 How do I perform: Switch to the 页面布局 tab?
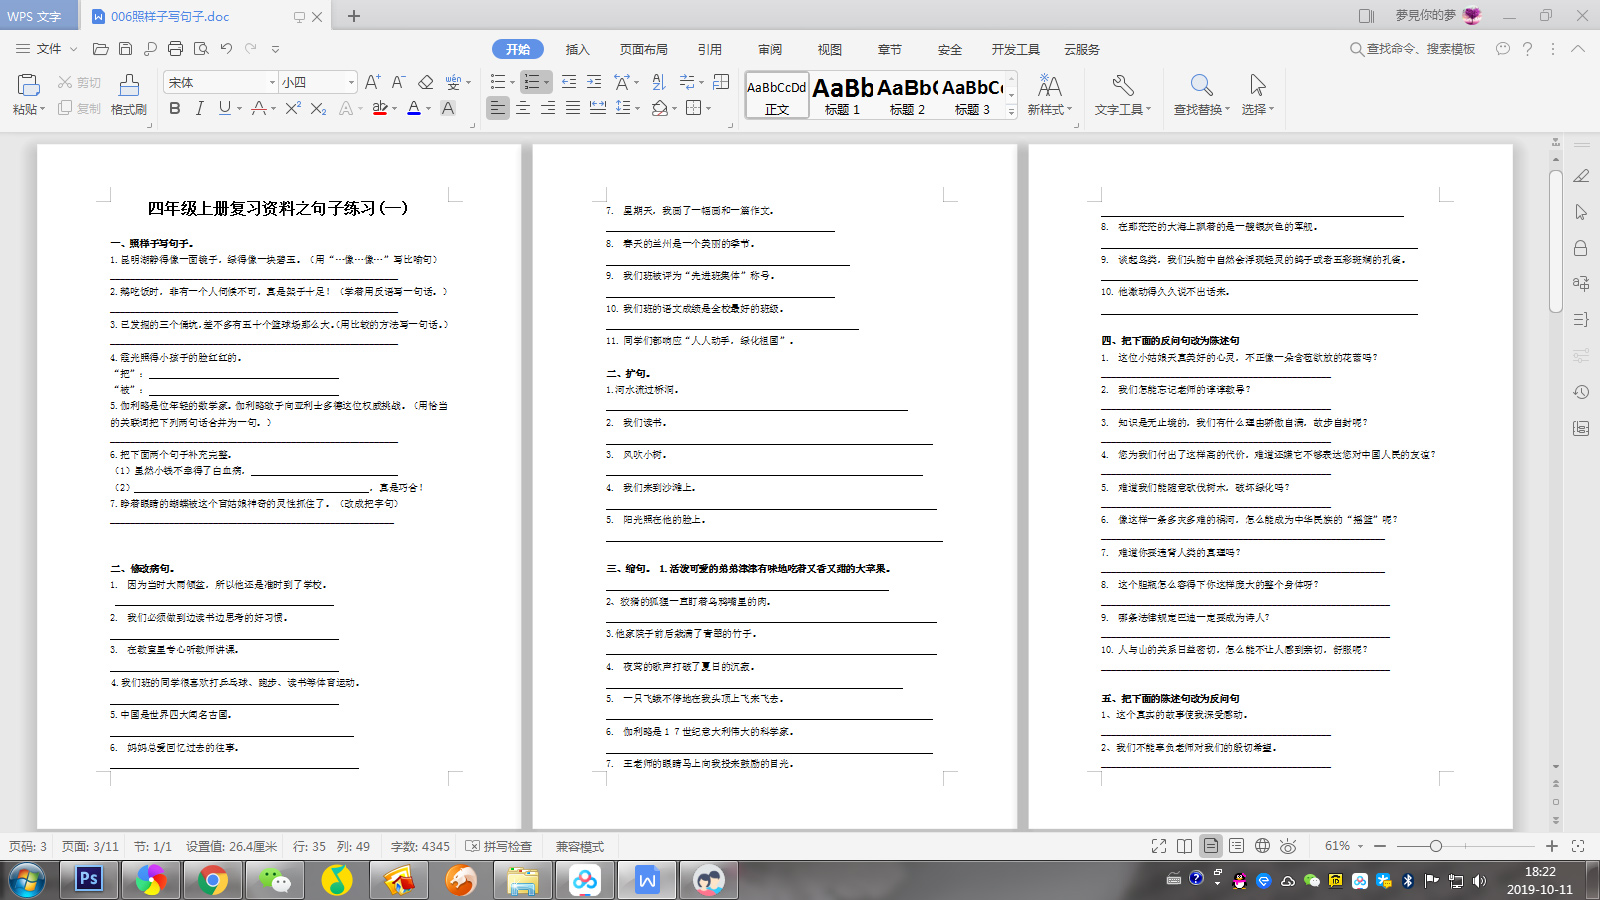tap(643, 49)
